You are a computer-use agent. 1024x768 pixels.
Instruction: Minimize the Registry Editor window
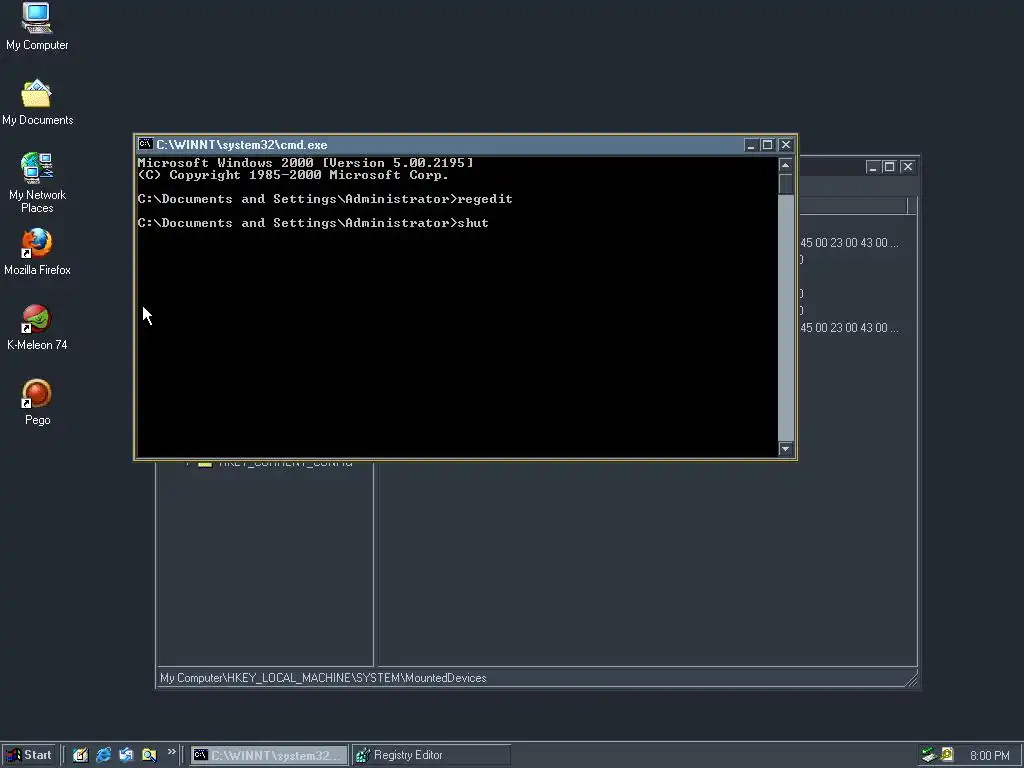click(x=872, y=167)
